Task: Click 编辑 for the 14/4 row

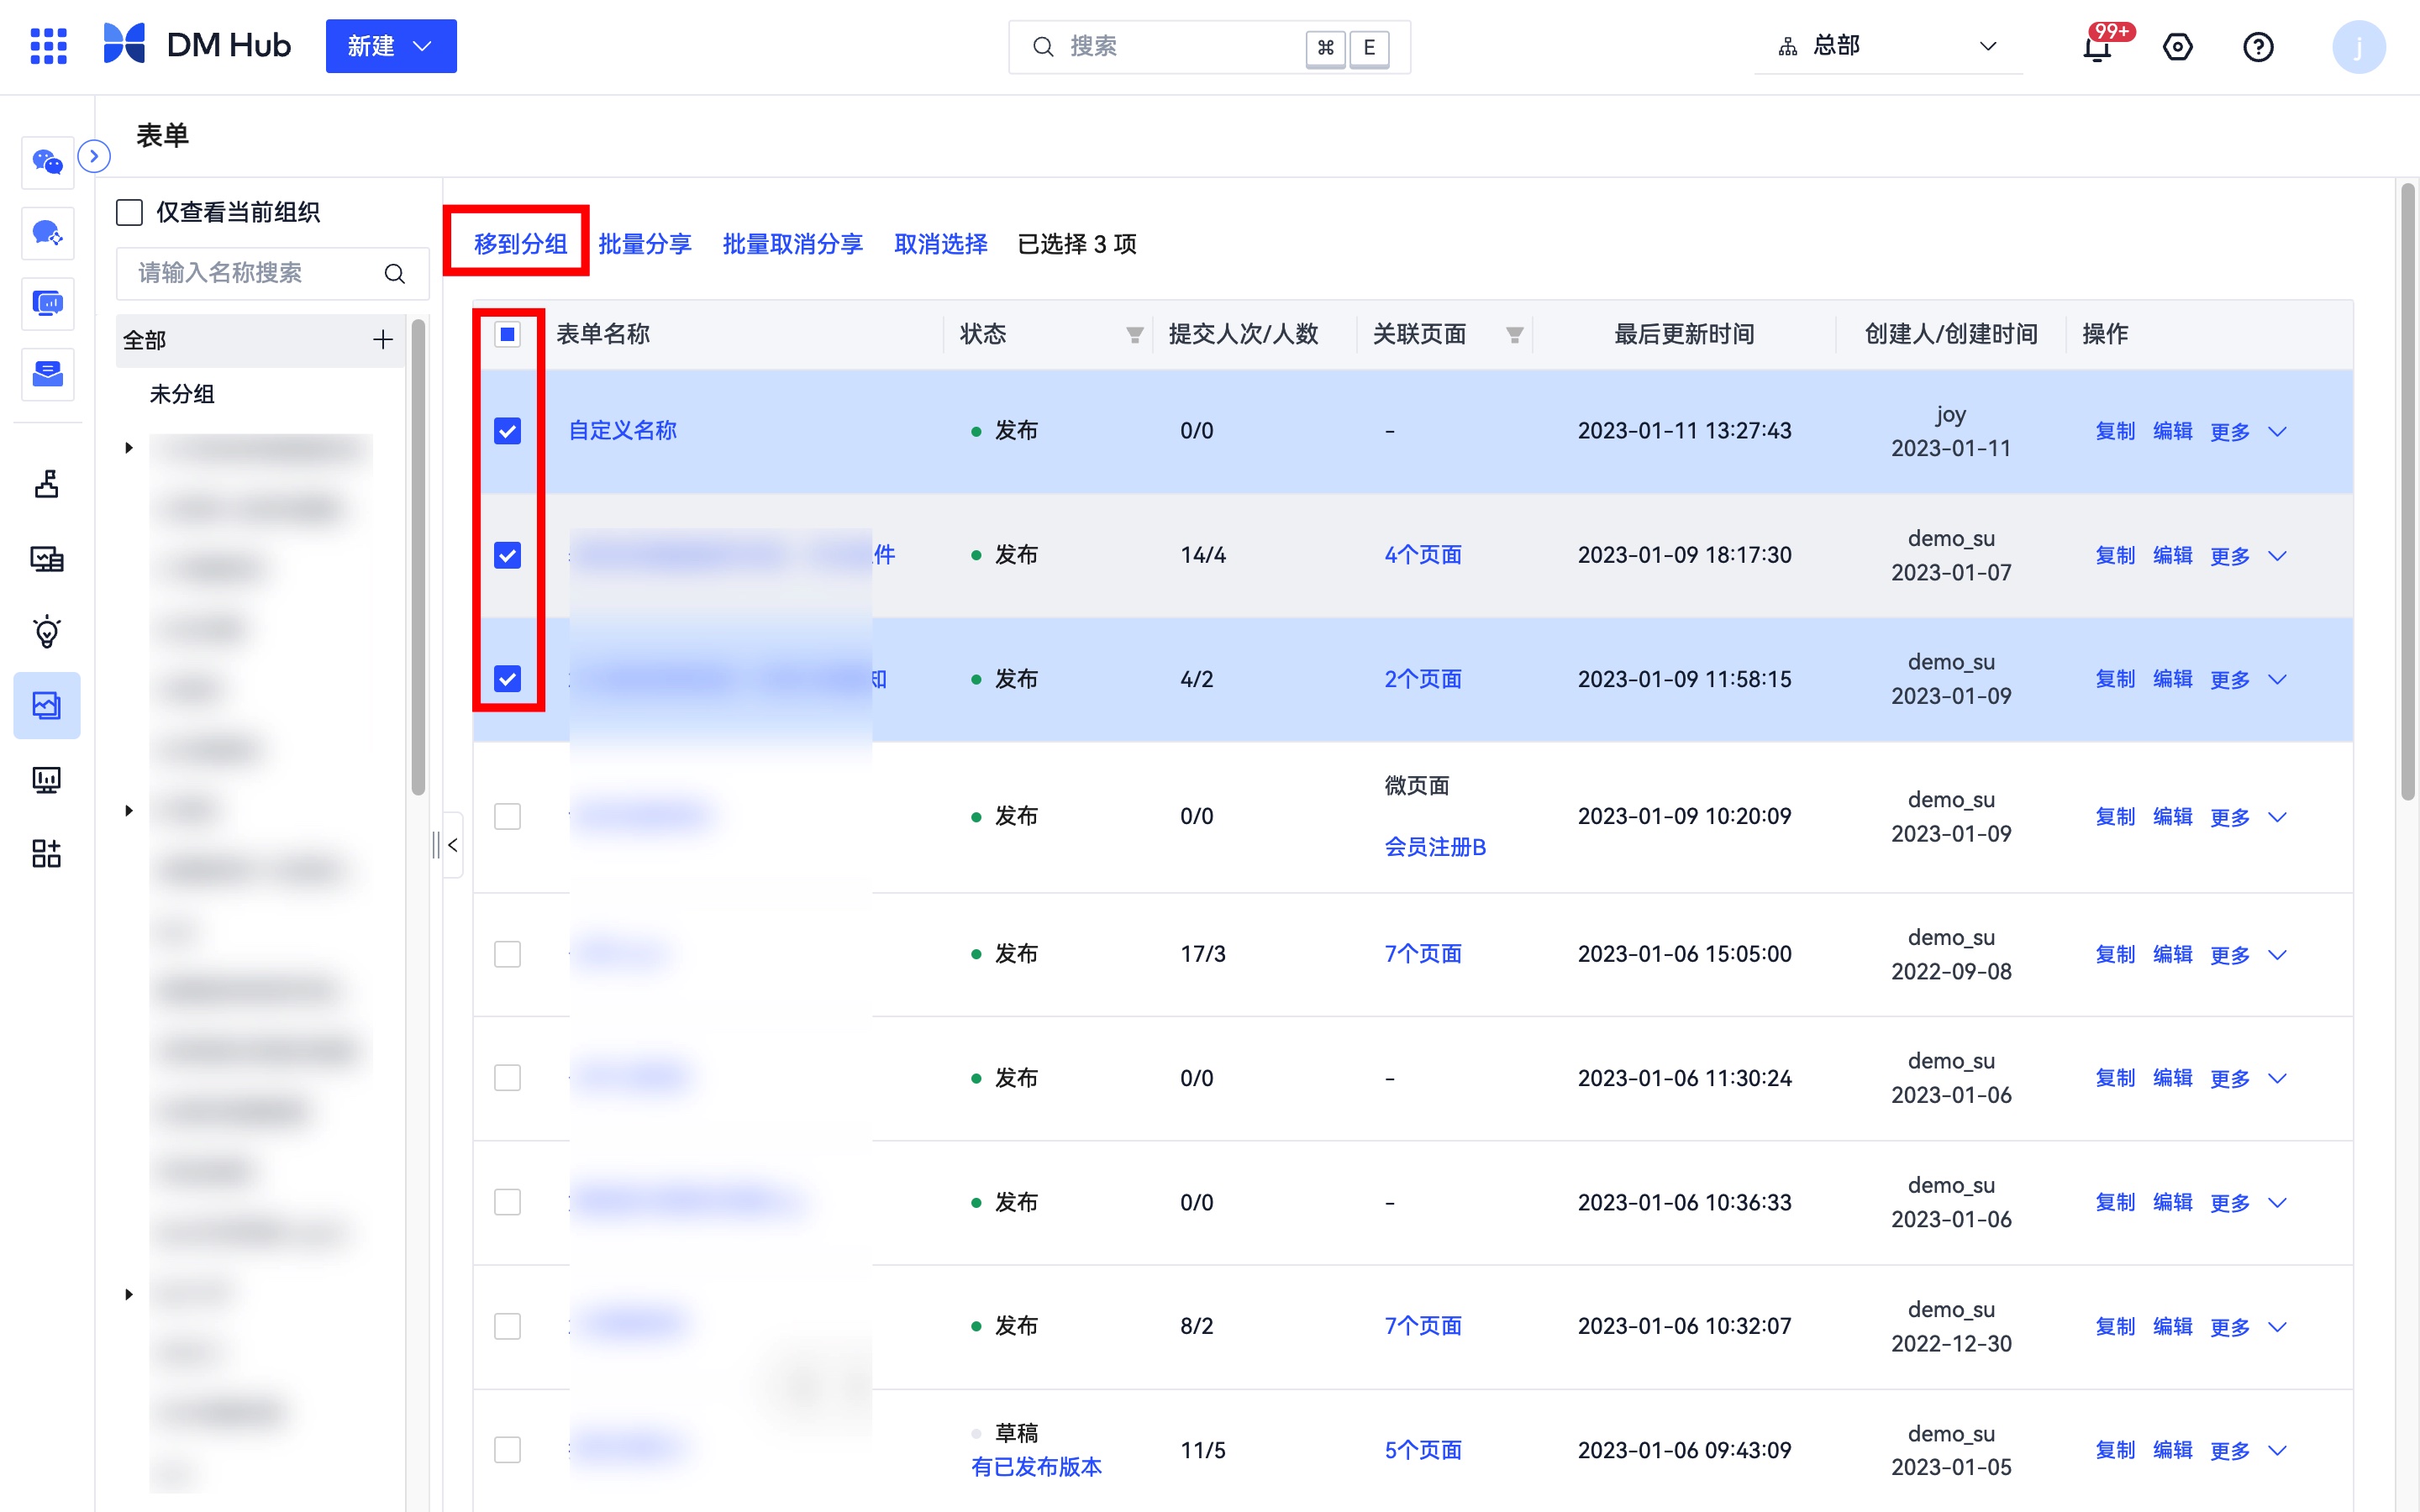Action: [2172, 555]
